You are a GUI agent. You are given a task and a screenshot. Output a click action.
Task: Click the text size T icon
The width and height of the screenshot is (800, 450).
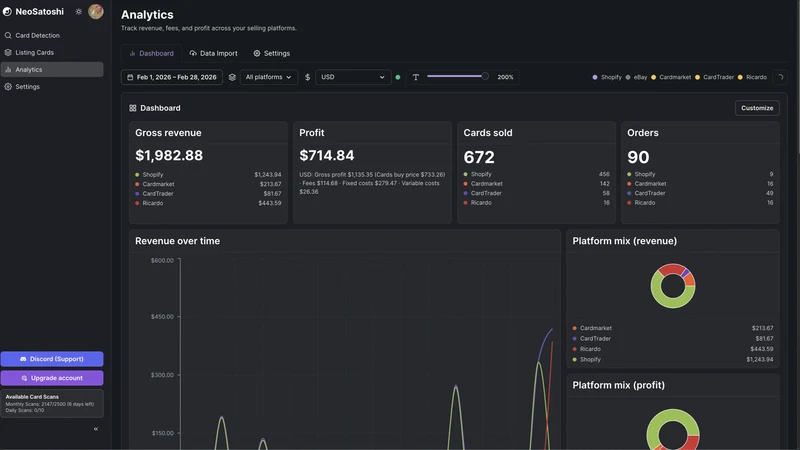[x=416, y=77]
